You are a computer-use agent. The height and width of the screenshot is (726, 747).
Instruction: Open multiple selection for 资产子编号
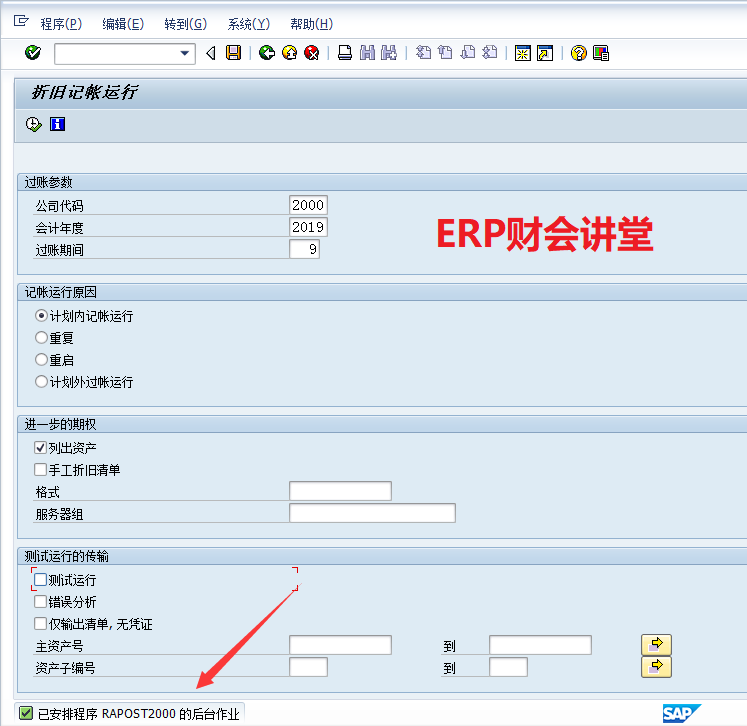[656, 666]
